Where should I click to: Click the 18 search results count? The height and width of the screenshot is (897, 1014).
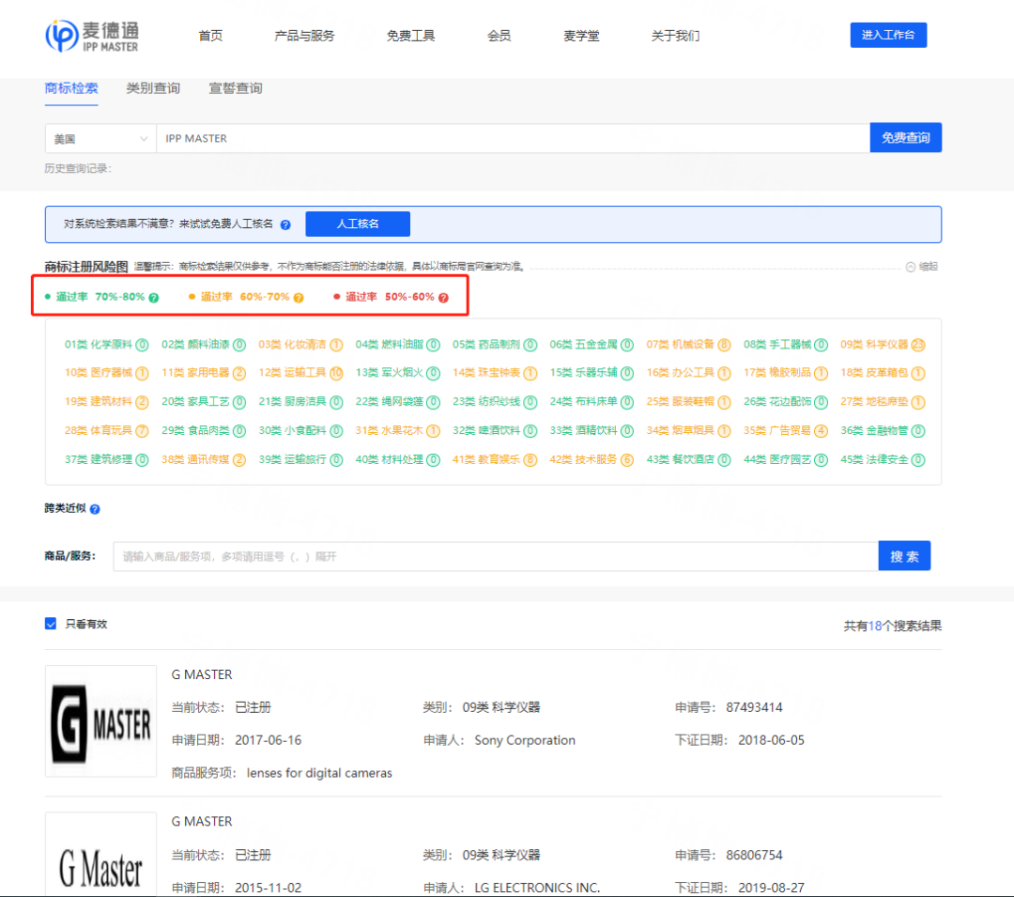875,626
